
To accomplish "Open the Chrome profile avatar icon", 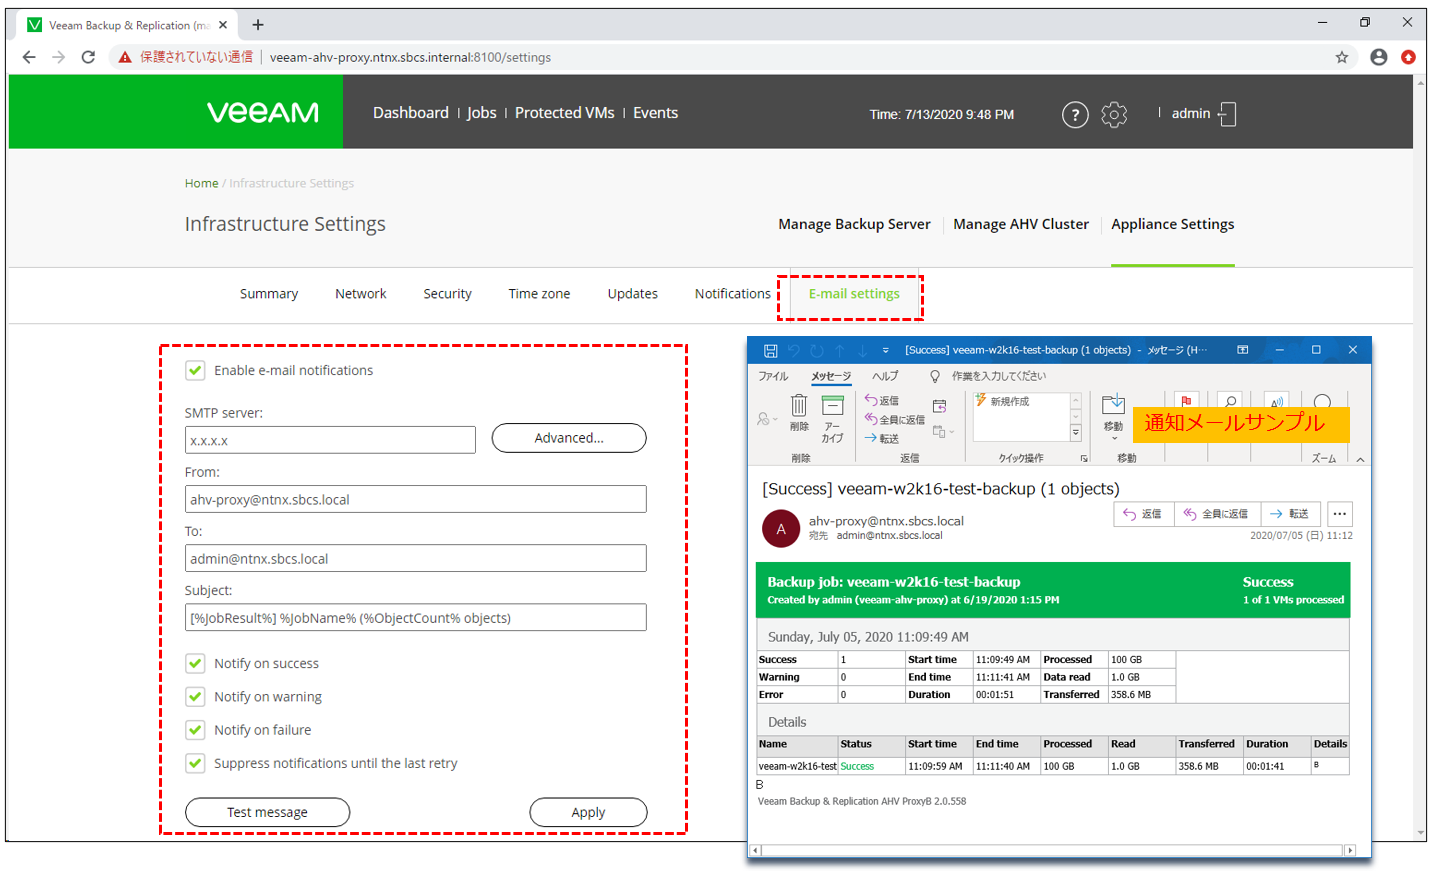I will 1379,57.
